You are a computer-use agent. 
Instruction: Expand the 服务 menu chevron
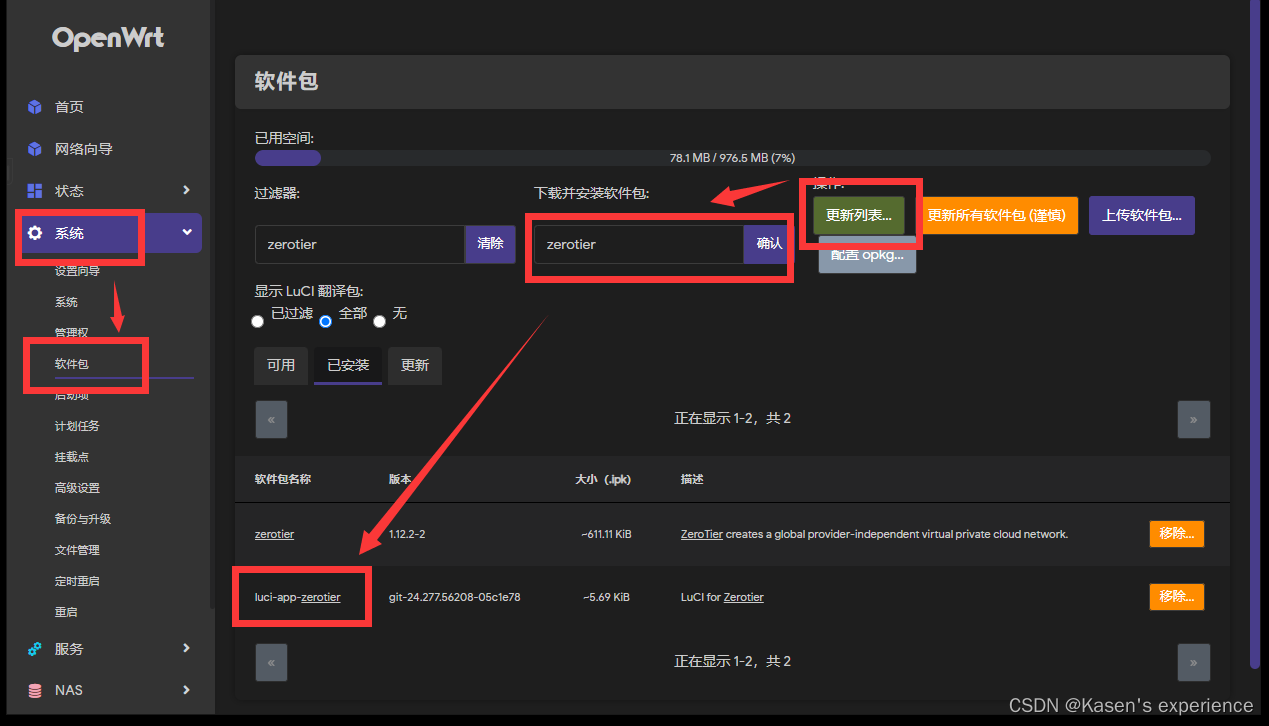click(186, 648)
